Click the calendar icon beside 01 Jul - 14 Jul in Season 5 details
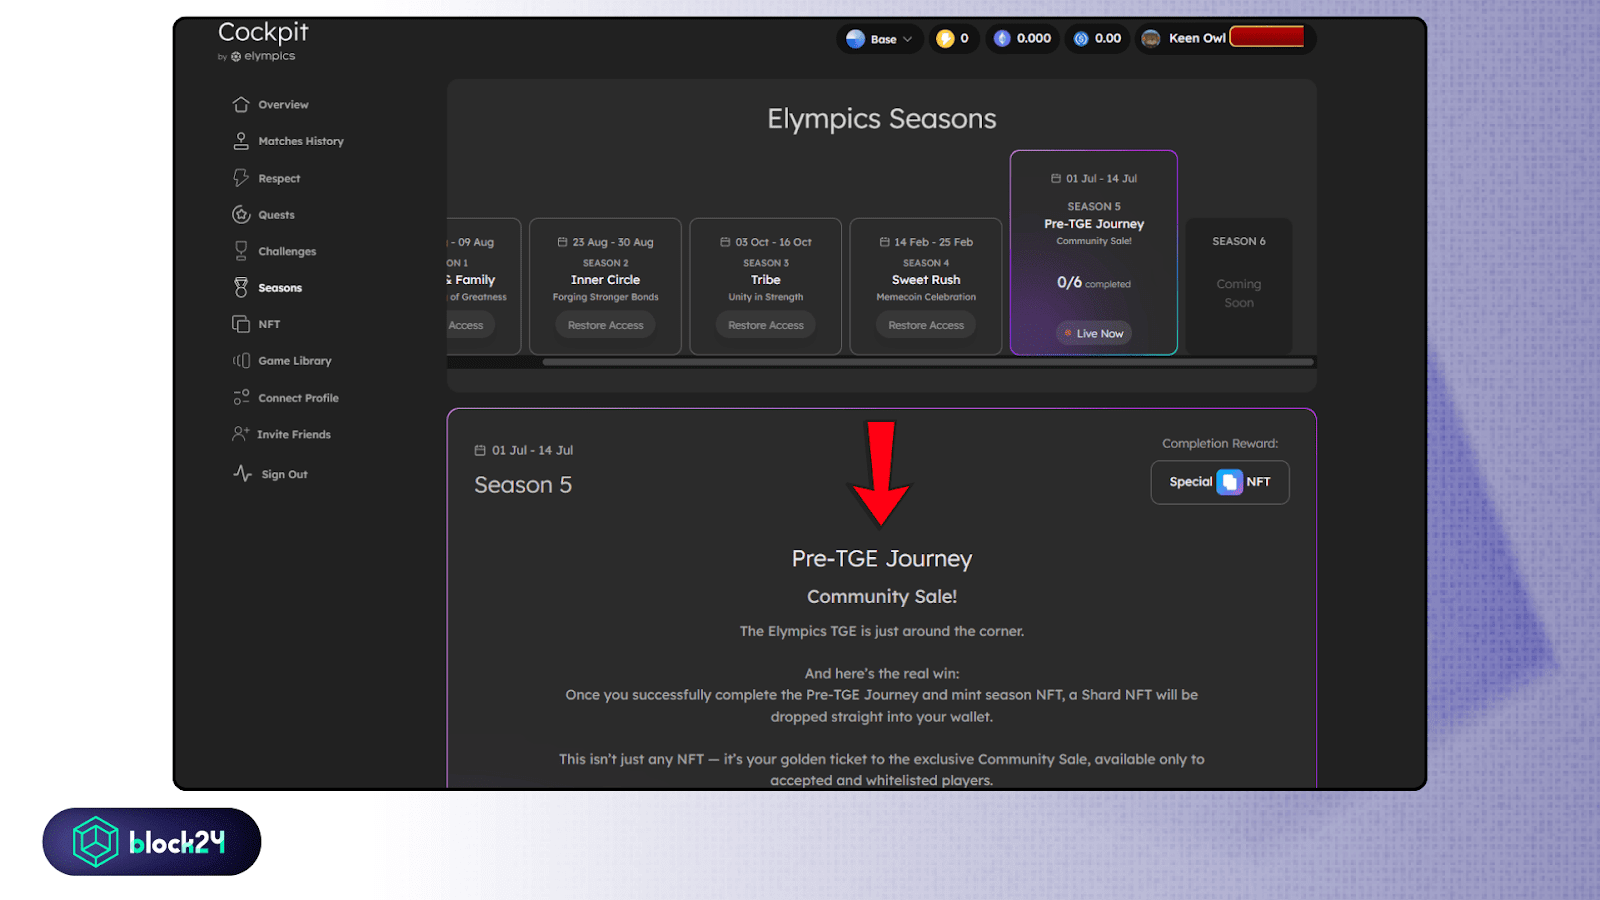This screenshot has height=900, width=1600. [x=480, y=450]
